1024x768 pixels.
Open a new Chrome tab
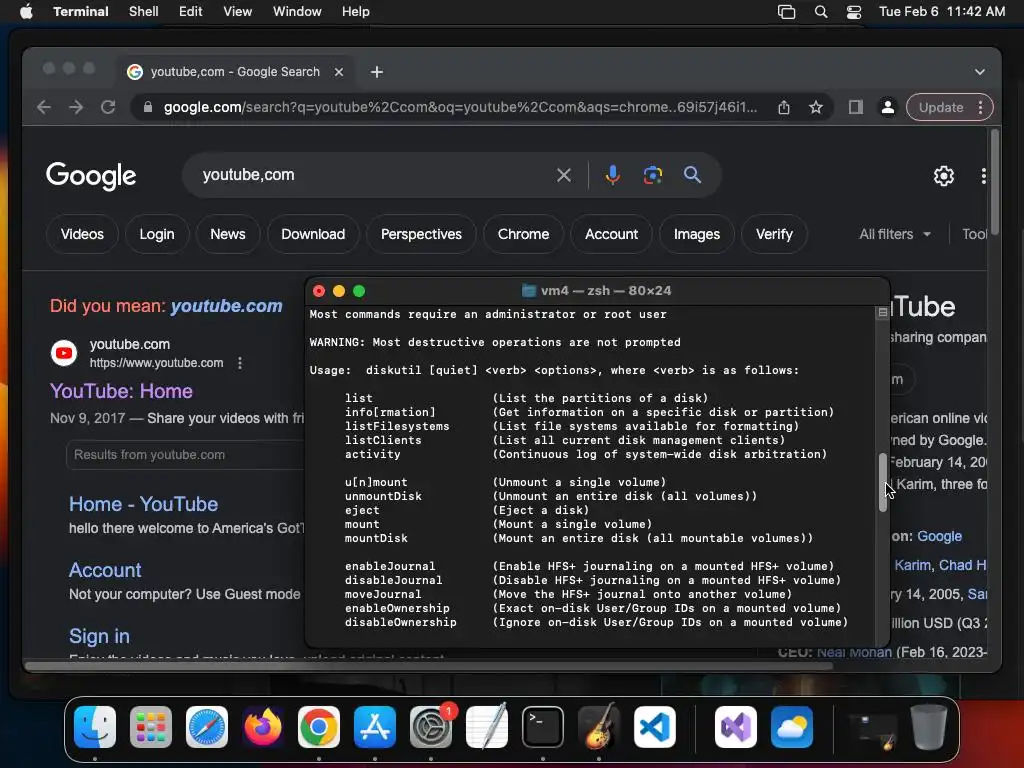377,72
